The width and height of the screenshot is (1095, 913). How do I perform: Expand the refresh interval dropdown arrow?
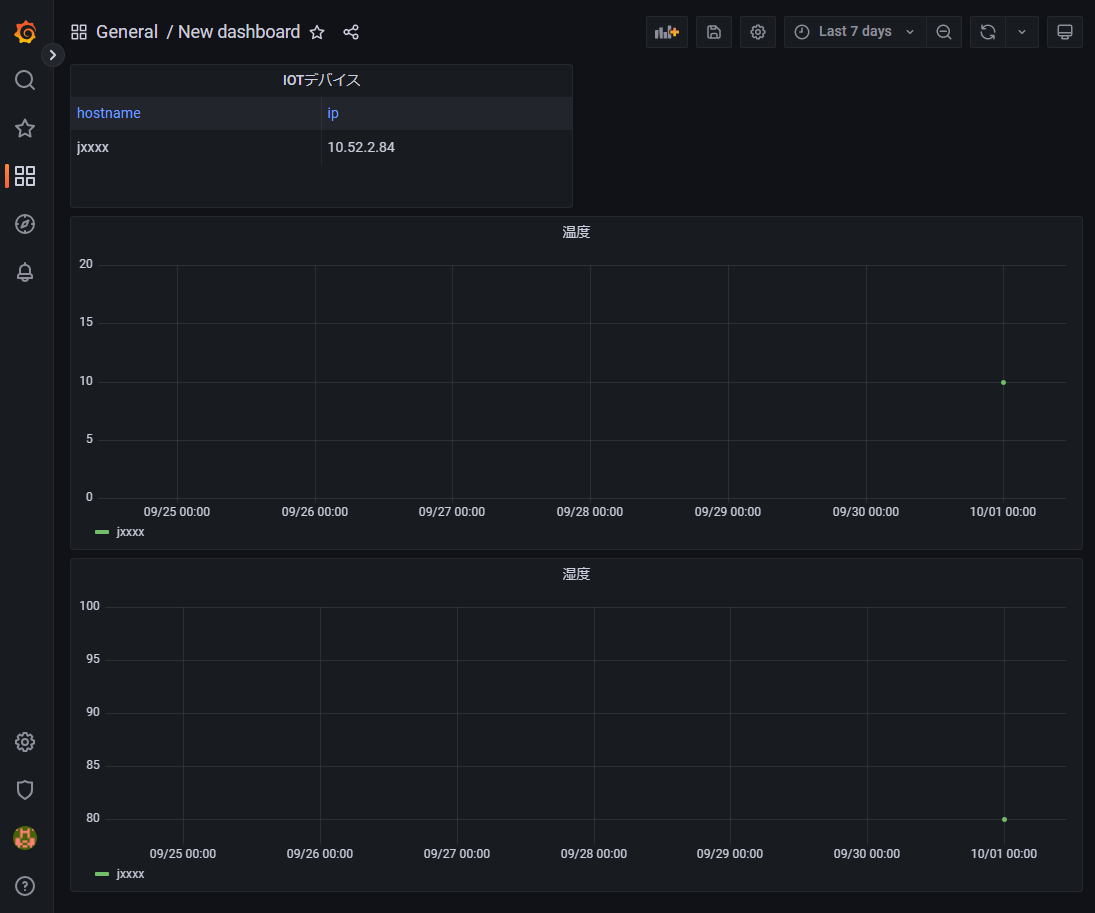[x=1021, y=32]
